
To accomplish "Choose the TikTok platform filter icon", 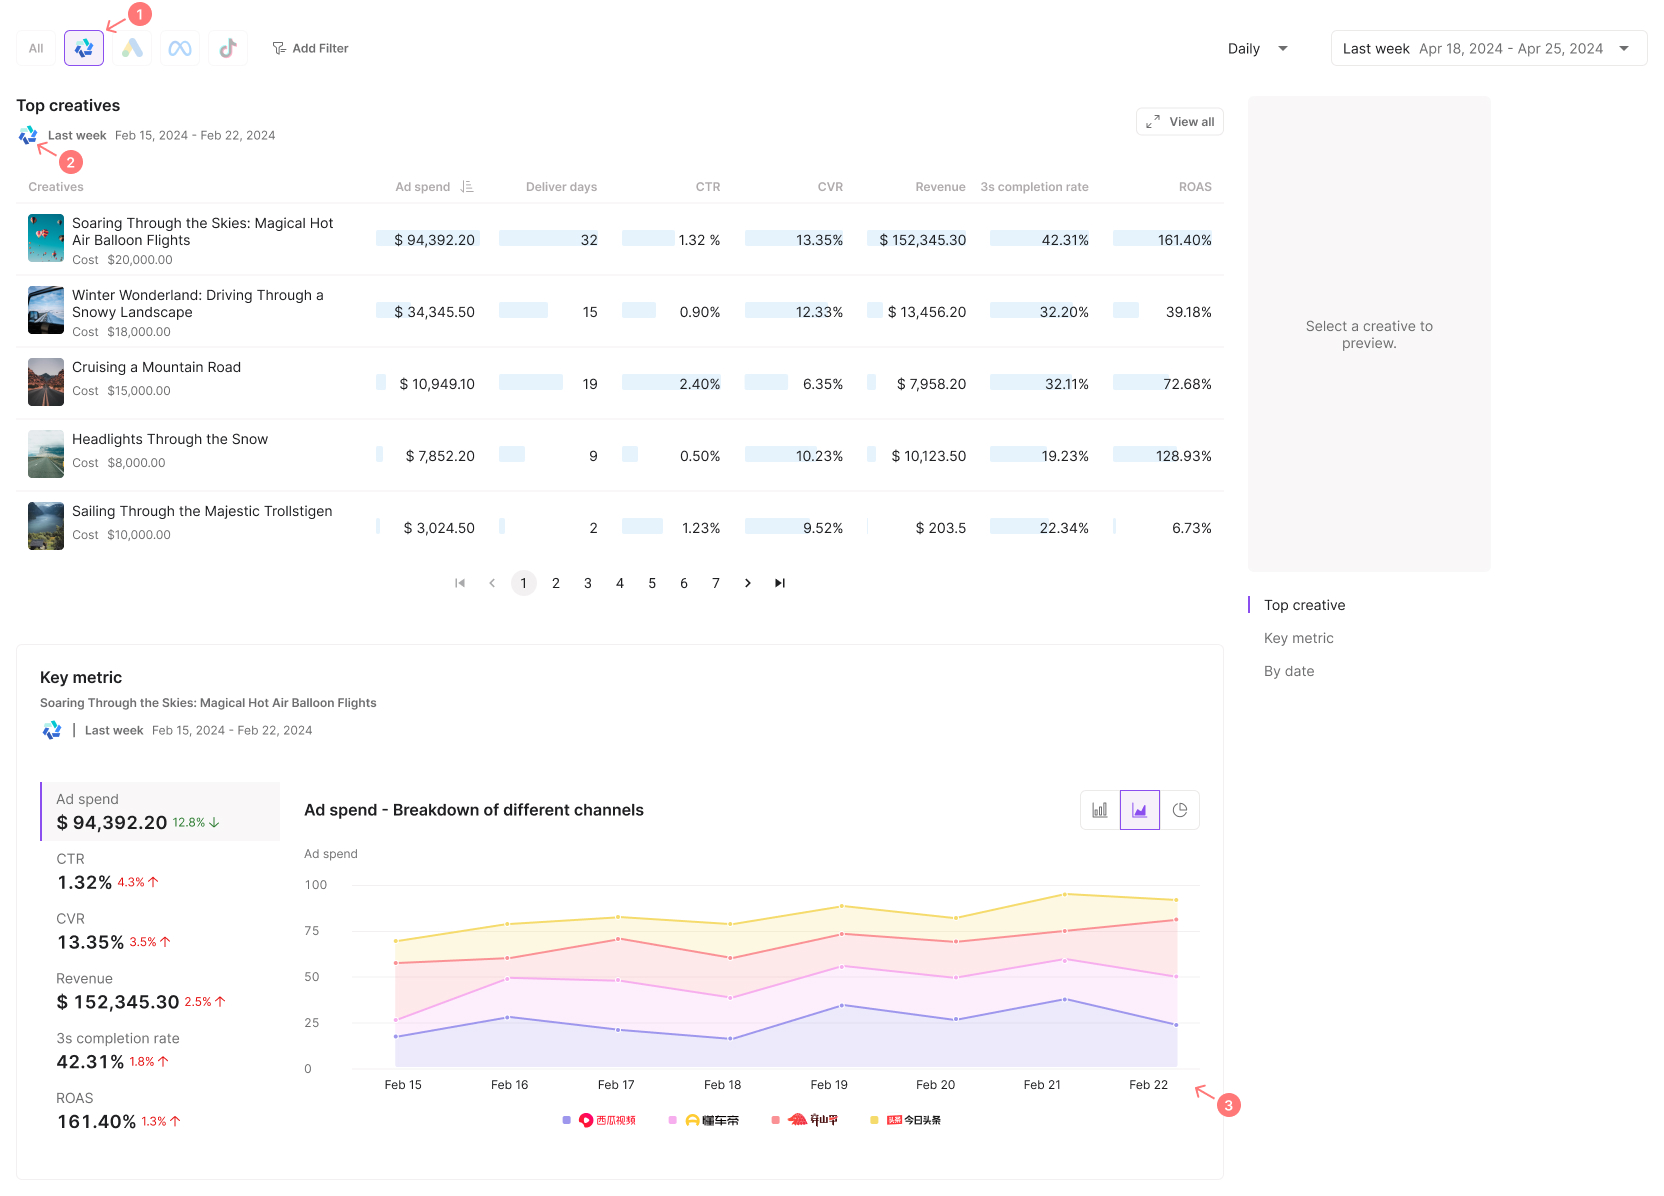I will (228, 48).
